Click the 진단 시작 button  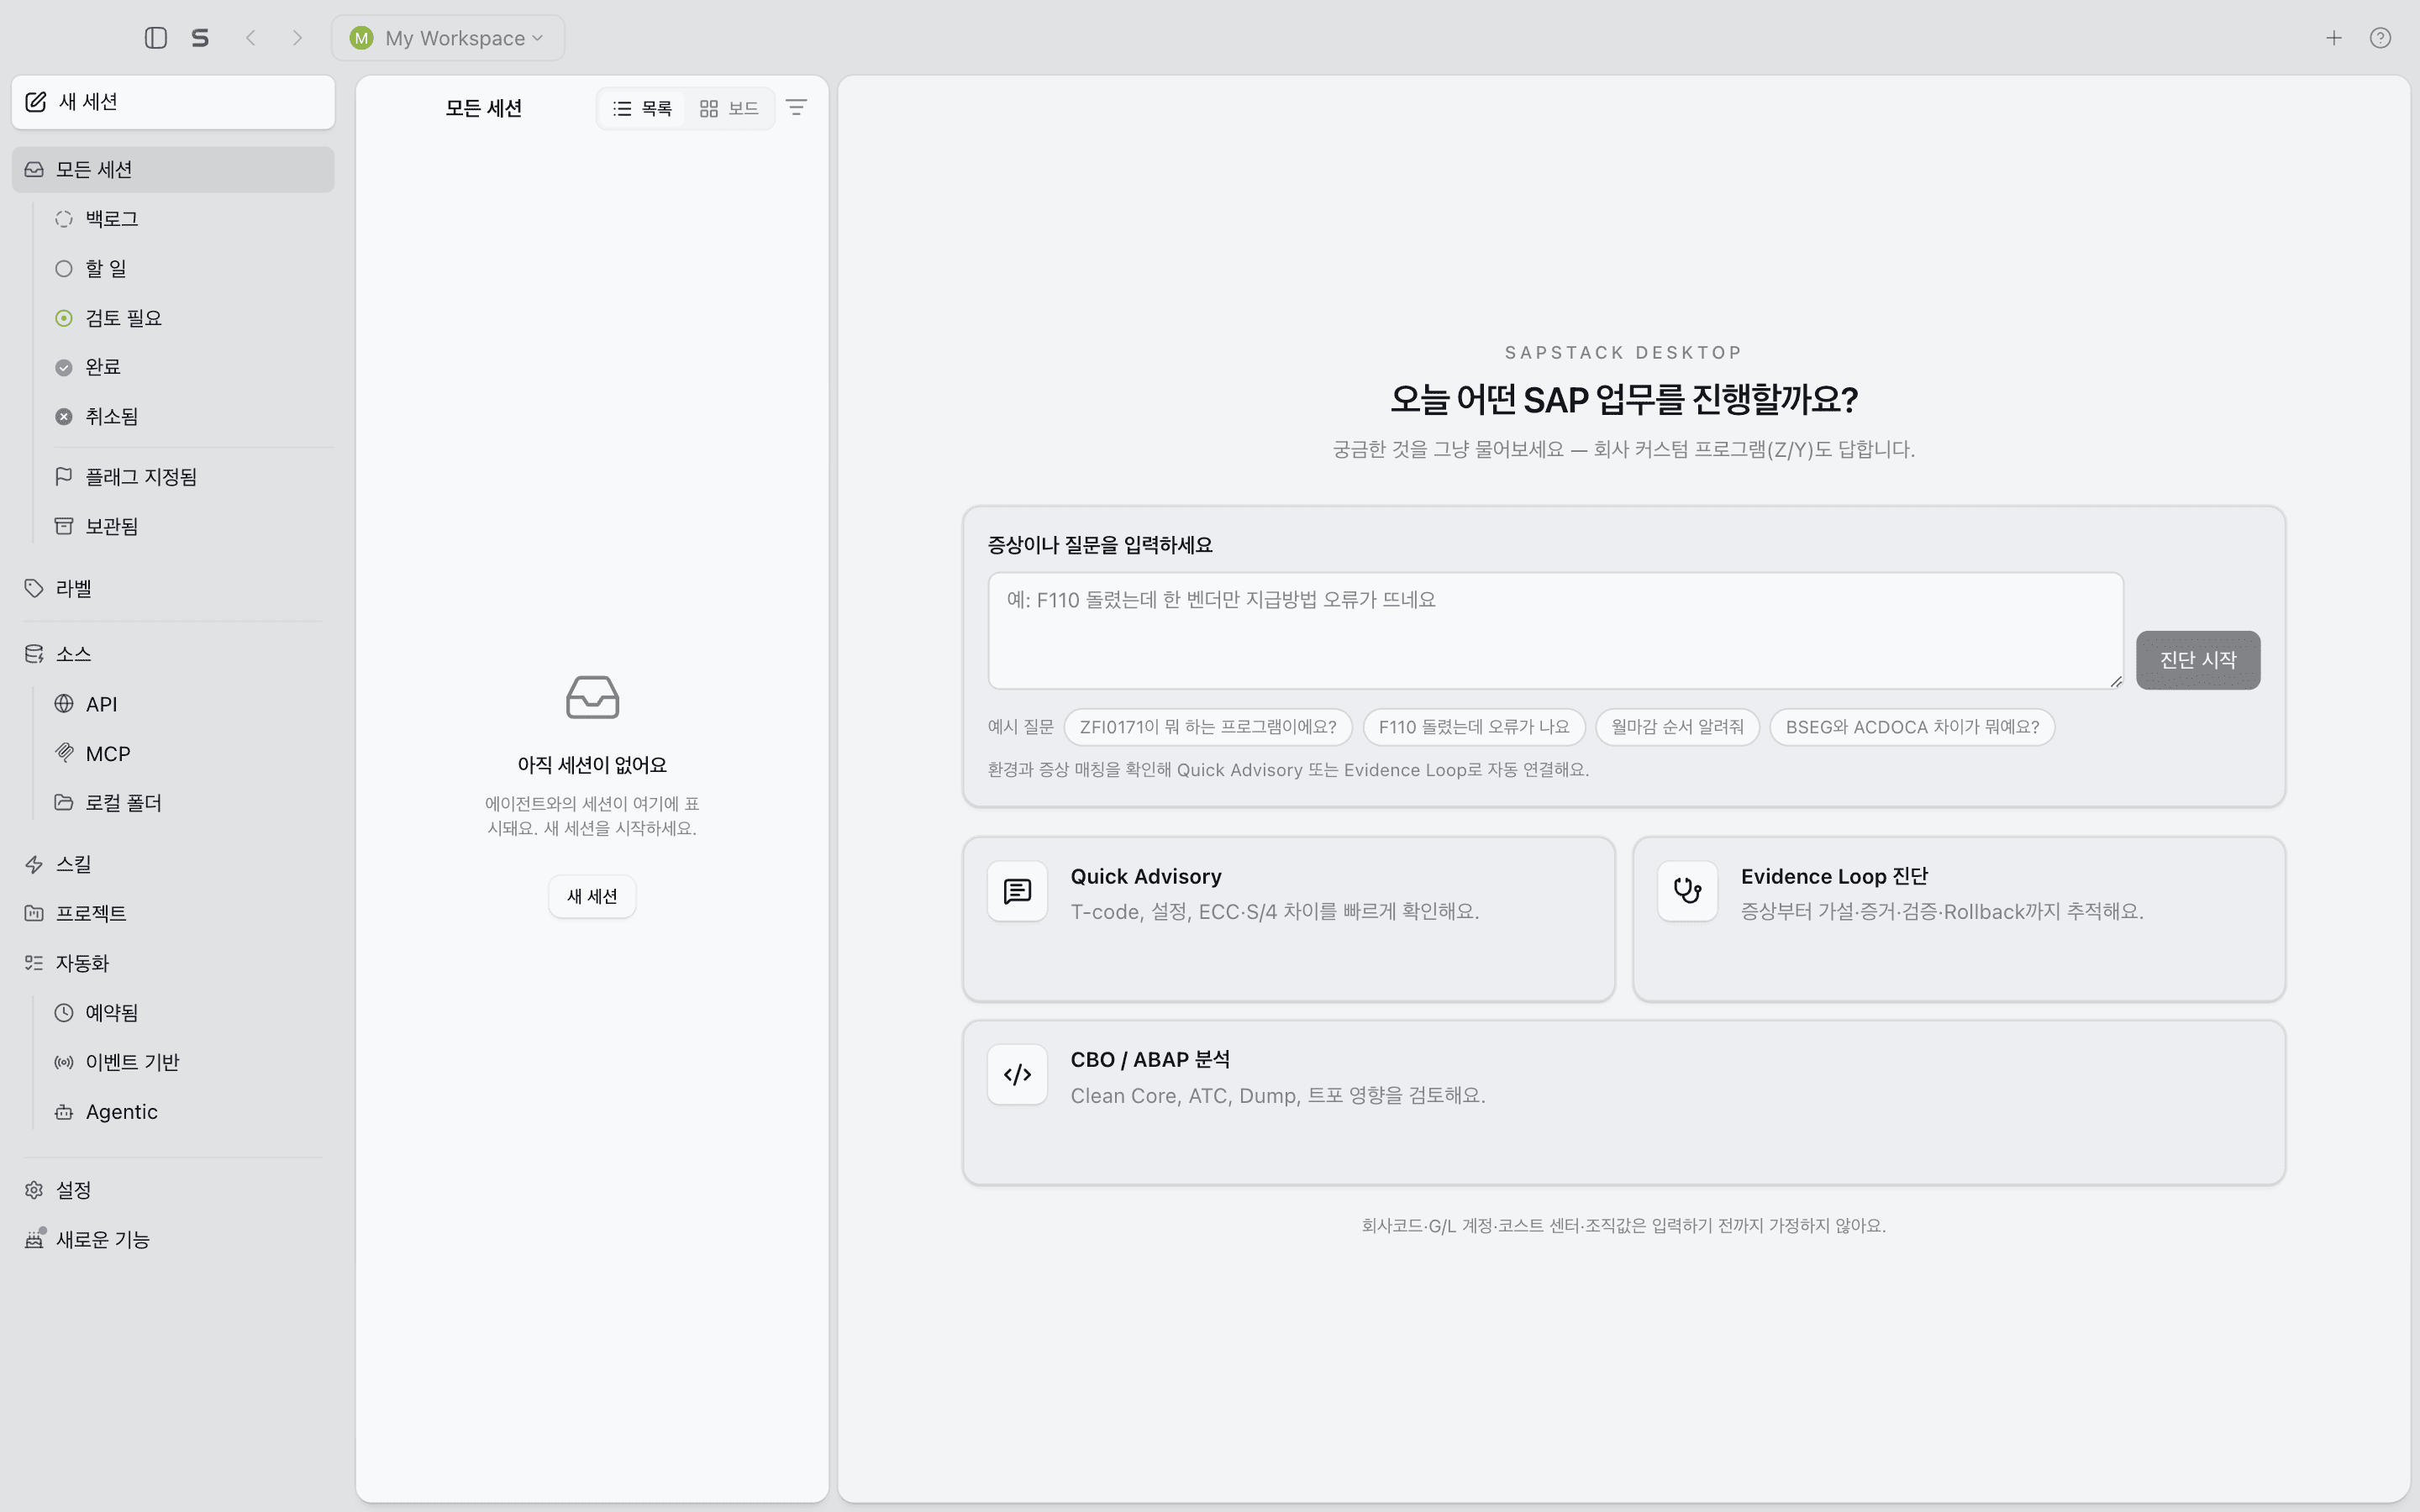2197,660
